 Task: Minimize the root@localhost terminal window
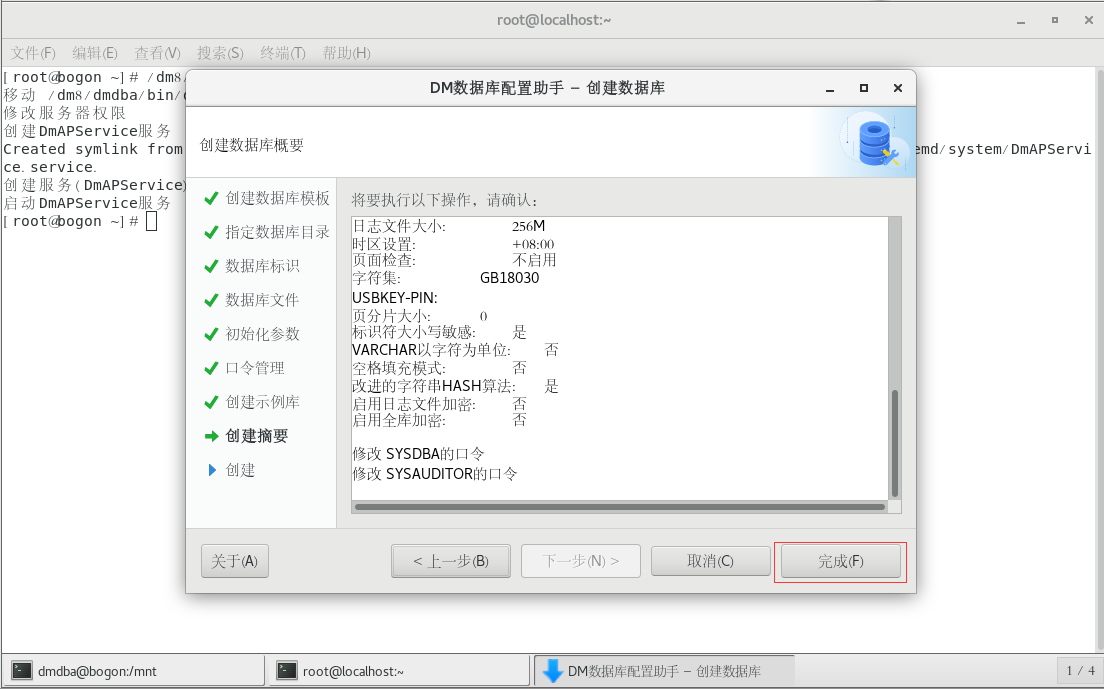(1021, 21)
